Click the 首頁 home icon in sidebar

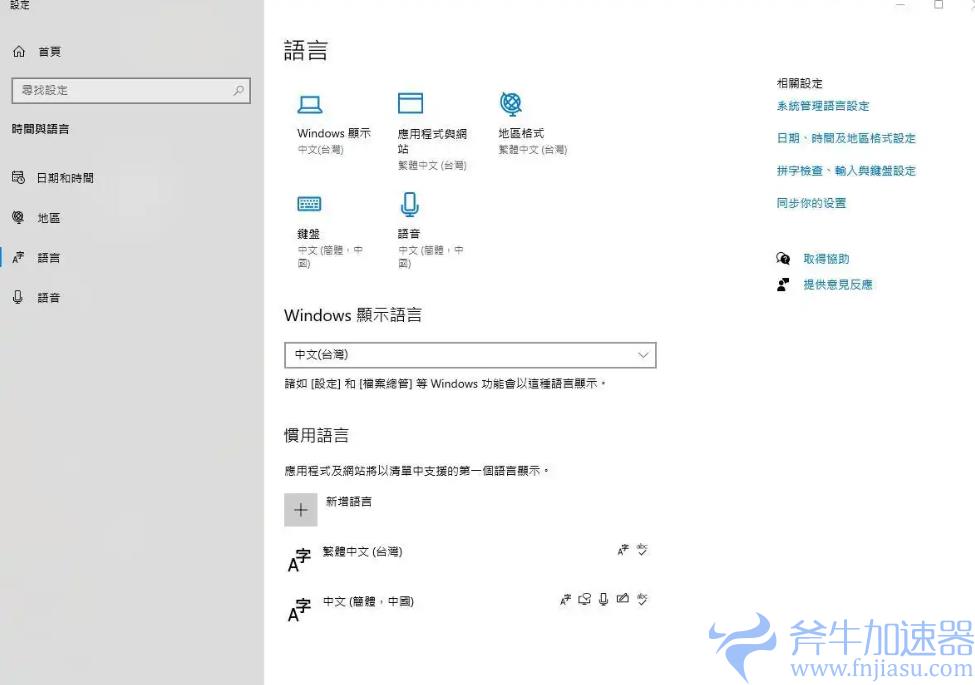[19, 52]
